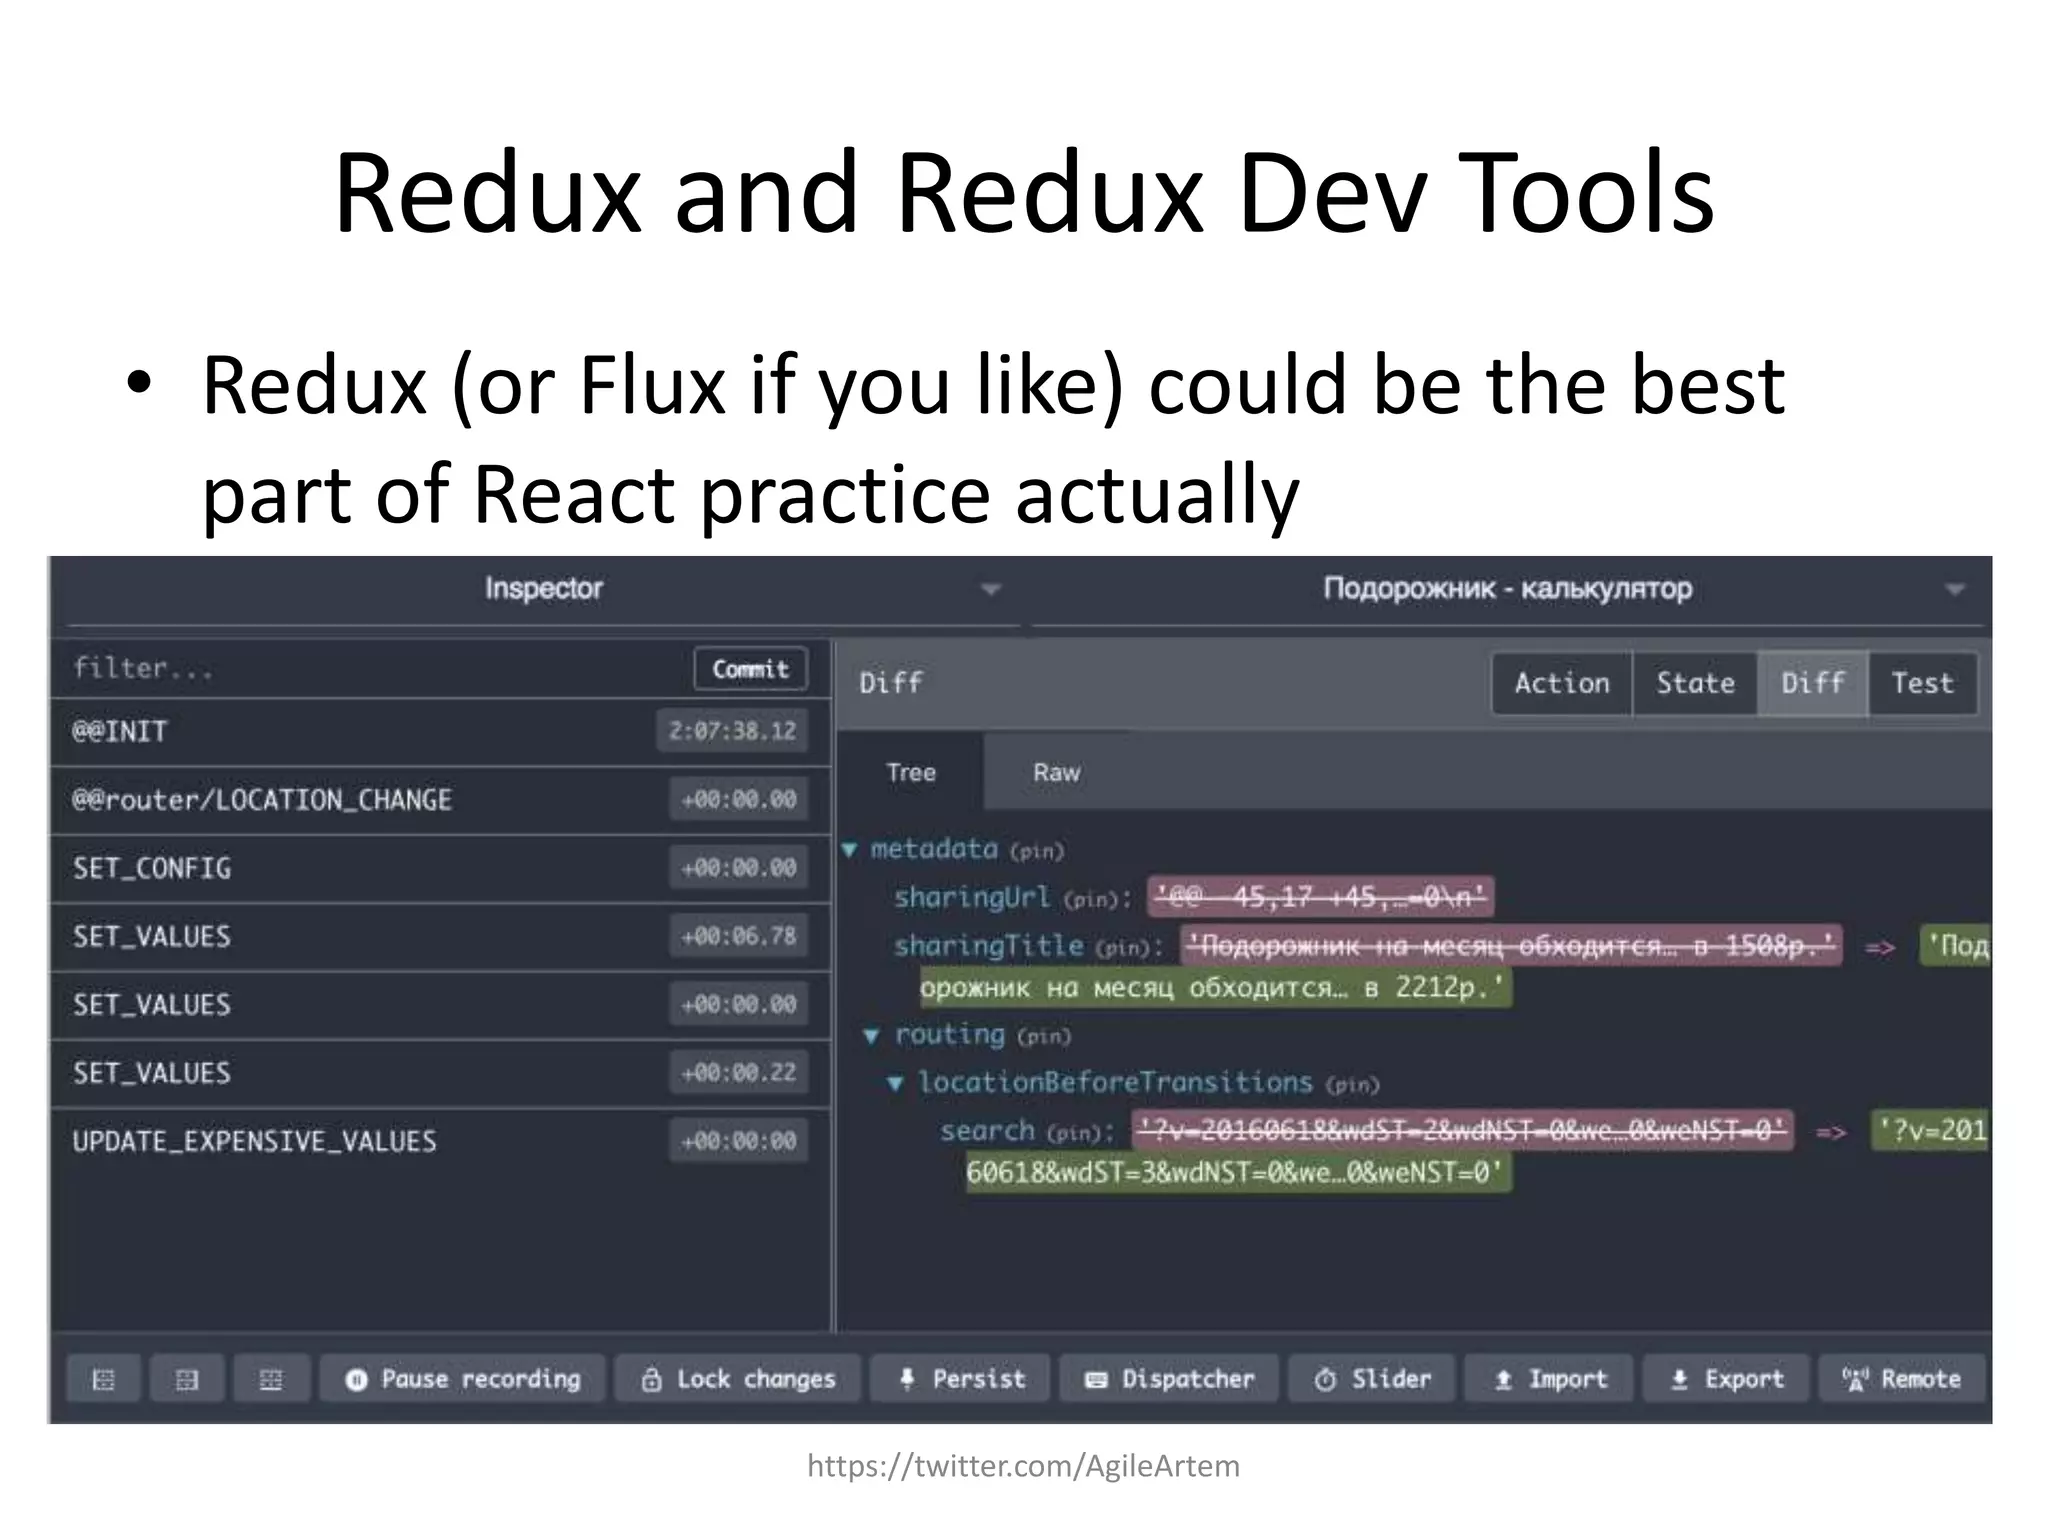Click the Export download button

click(1726, 1380)
